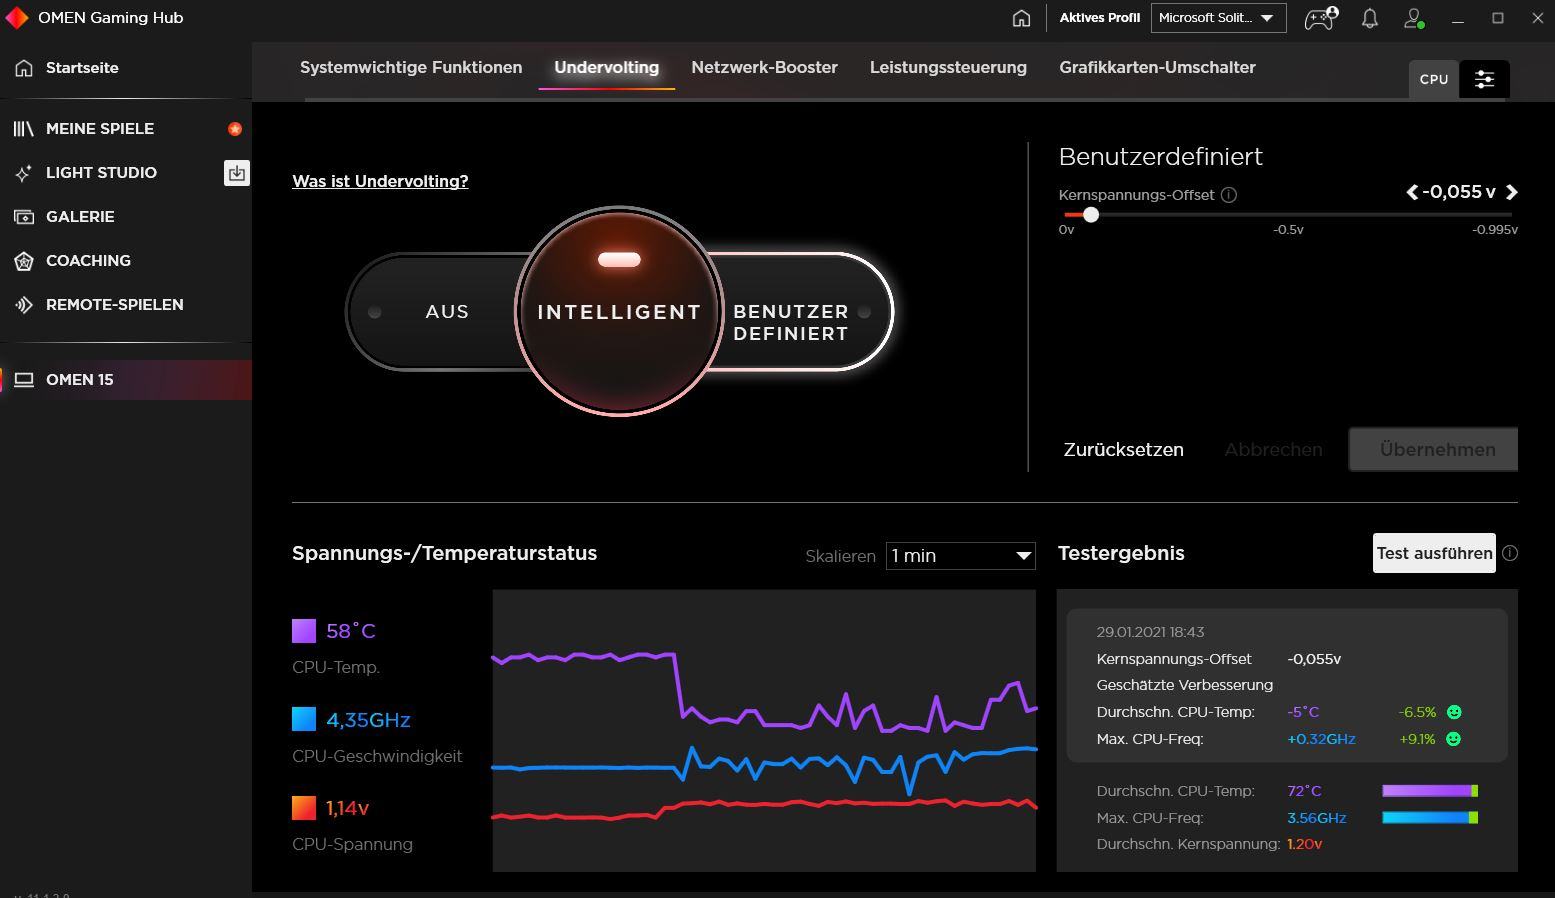Click Test ausführen button
Viewport: 1555px width, 898px height.
pyautogui.click(x=1434, y=553)
